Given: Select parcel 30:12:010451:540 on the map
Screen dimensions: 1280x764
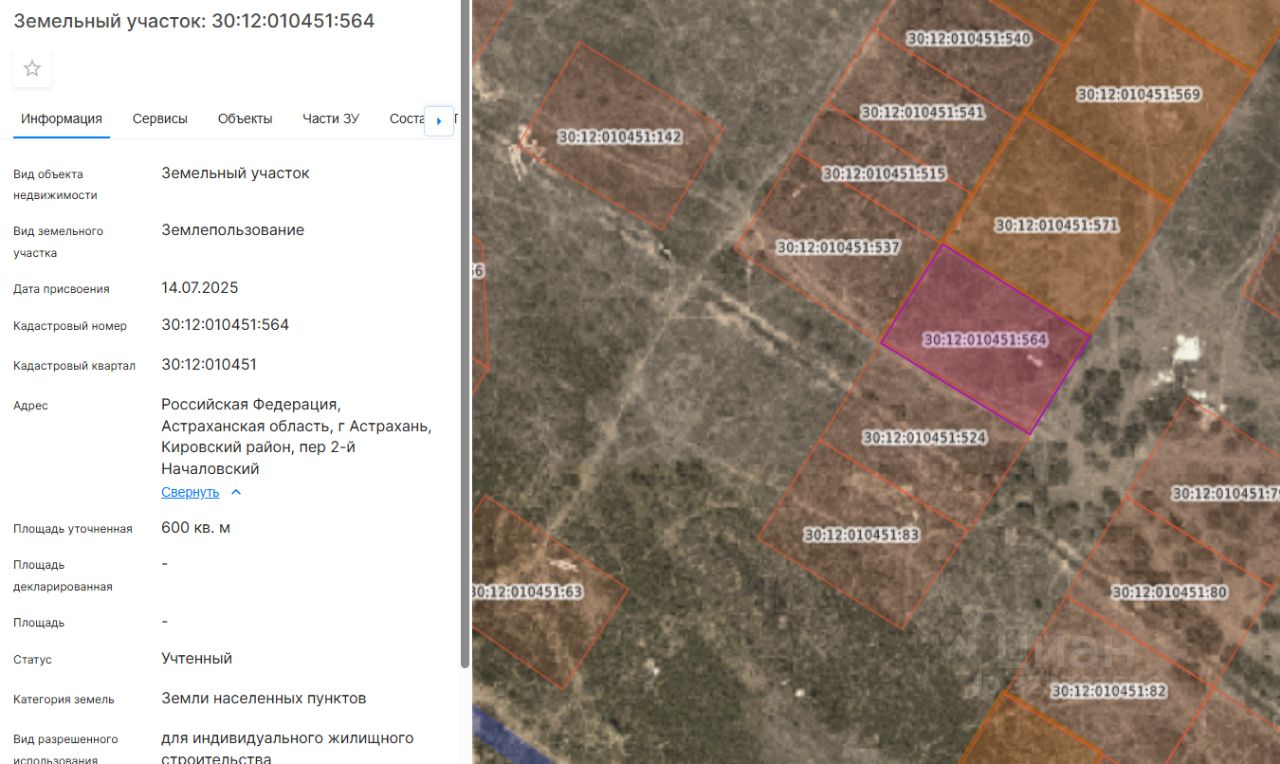Looking at the screenshot, I should pyautogui.click(x=968, y=39).
